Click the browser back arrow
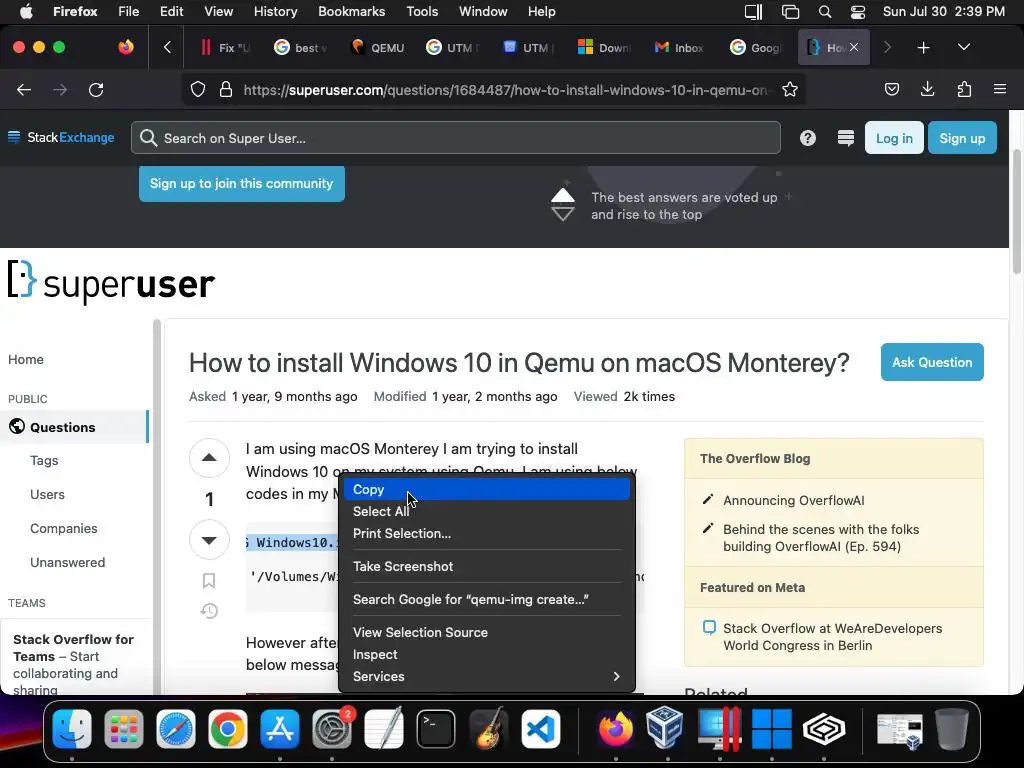1024x768 pixels. click(x=24, y=90)
